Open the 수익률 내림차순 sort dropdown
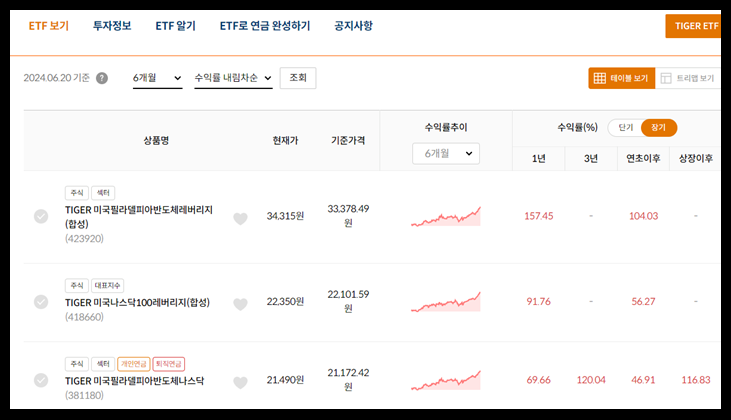 coord(233,78)
